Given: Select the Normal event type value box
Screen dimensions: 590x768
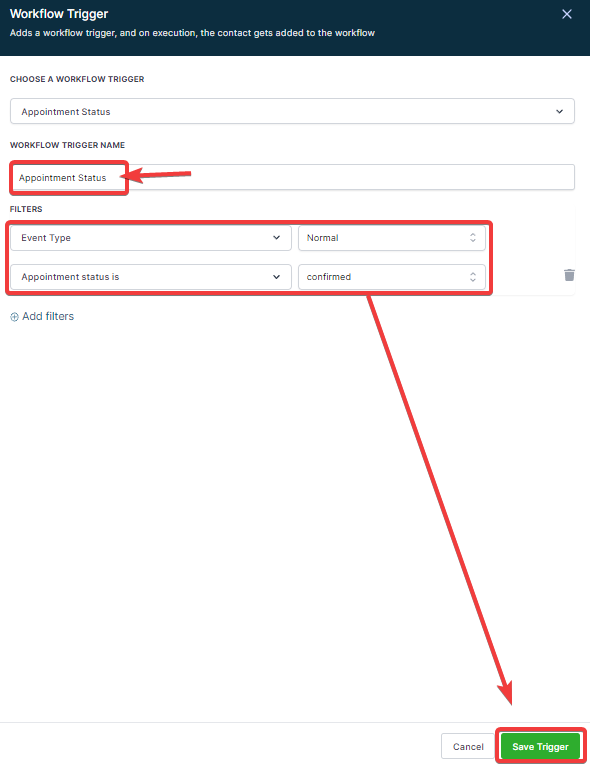Looking at the screenshot, I should [392, 238].
